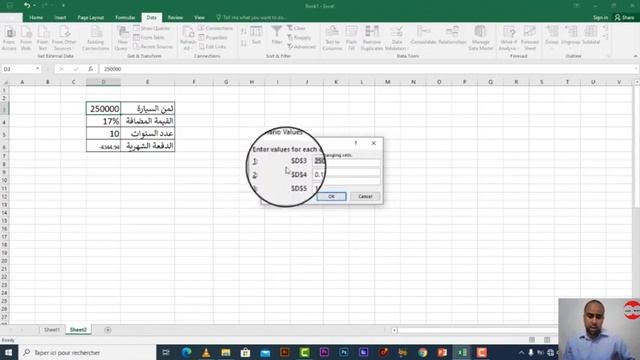Open the Insert ribbon tab
The height and width of the screenshot is (360, 640).
pyautogui.click(x=60, y=18)
